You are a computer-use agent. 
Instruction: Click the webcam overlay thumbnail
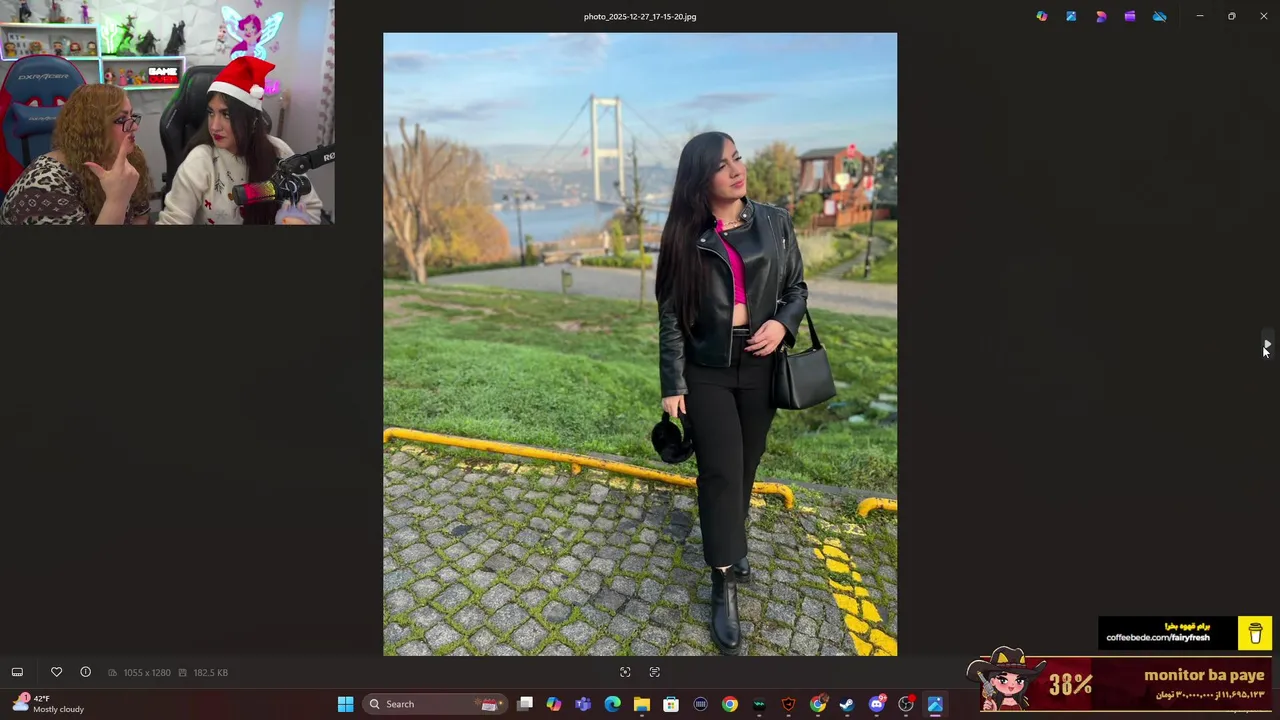pos(167,112)
